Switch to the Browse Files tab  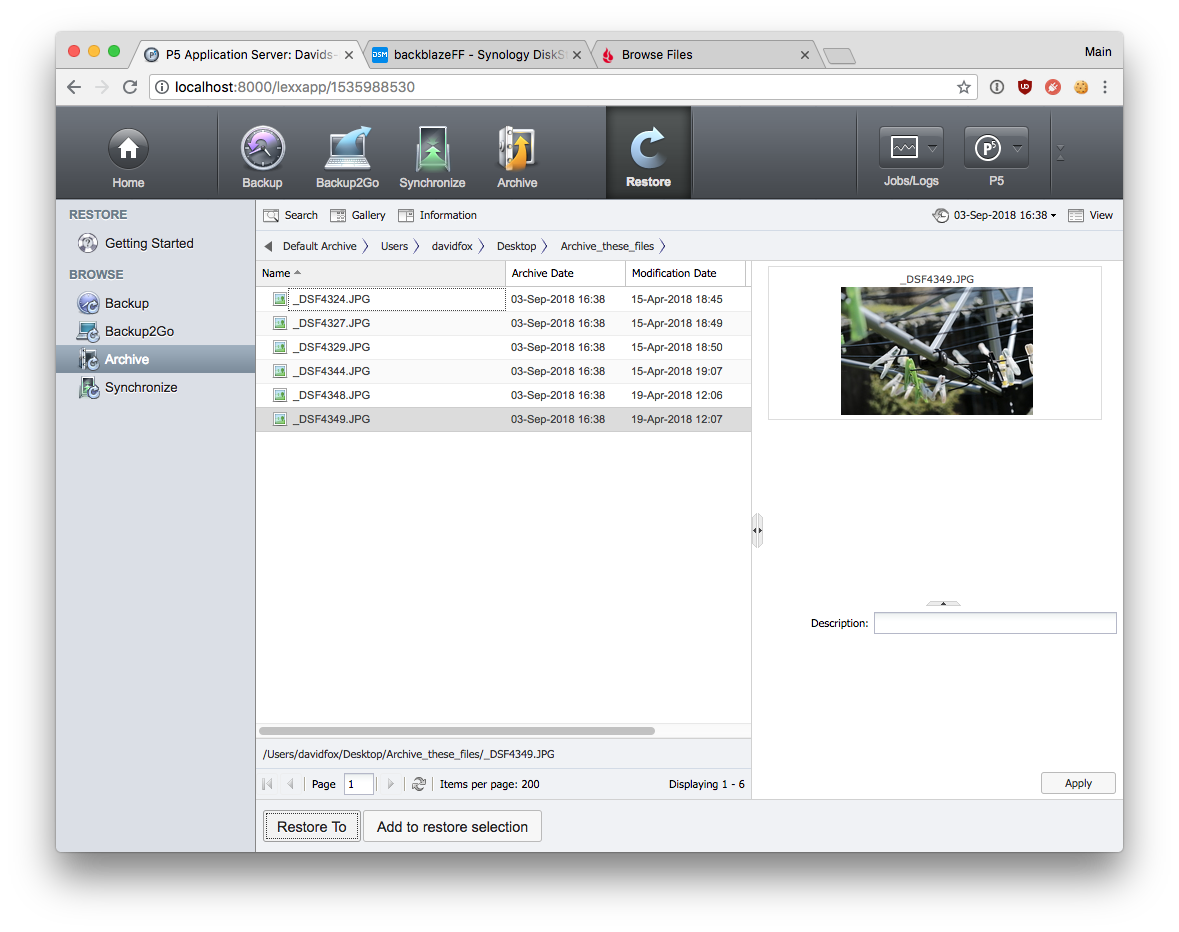point(703,55)
